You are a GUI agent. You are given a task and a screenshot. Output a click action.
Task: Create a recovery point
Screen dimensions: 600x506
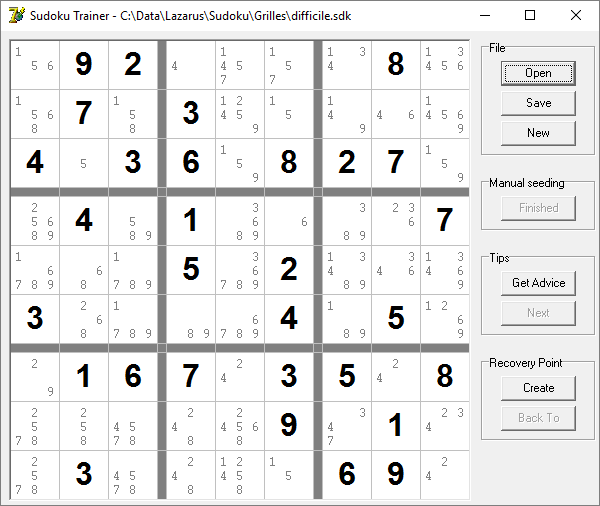click(538, 388)
